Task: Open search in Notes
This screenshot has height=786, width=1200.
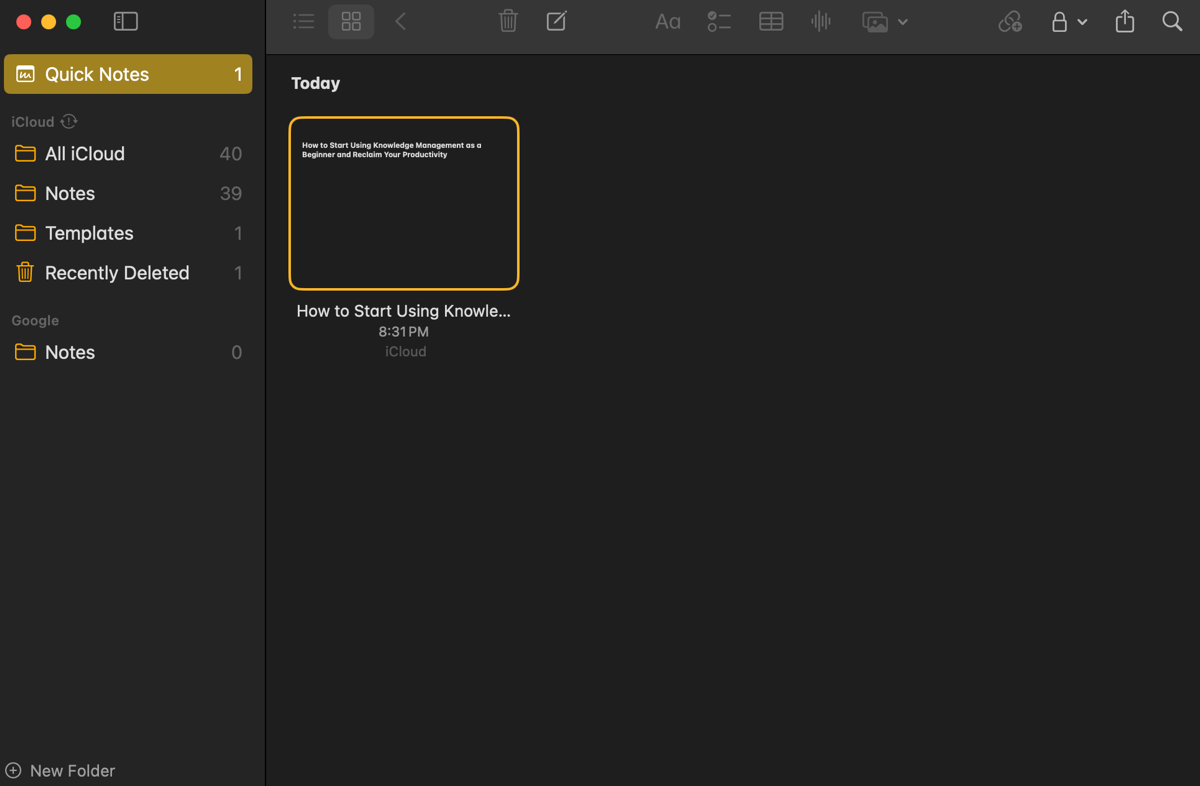Action: (x=1171, y=21)
